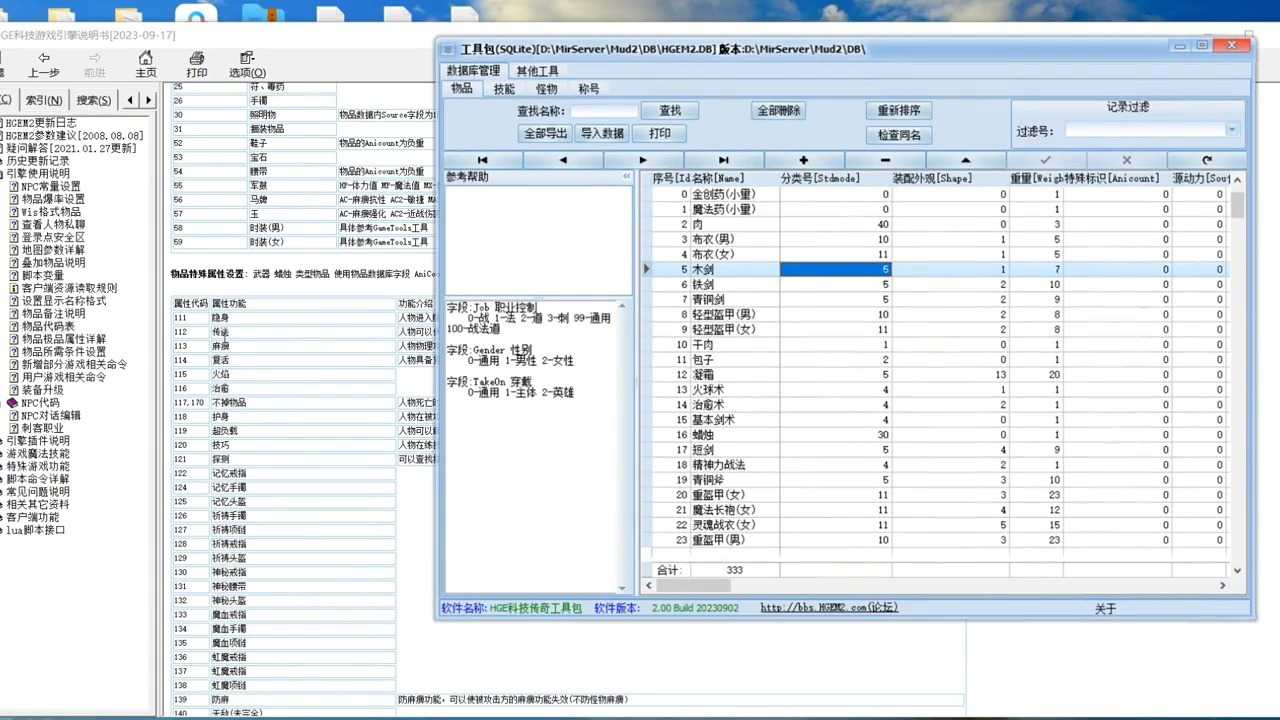This screenshot has height=720, width=1280.
Task: Jump to first record in navigator
Action: (483, 160)
